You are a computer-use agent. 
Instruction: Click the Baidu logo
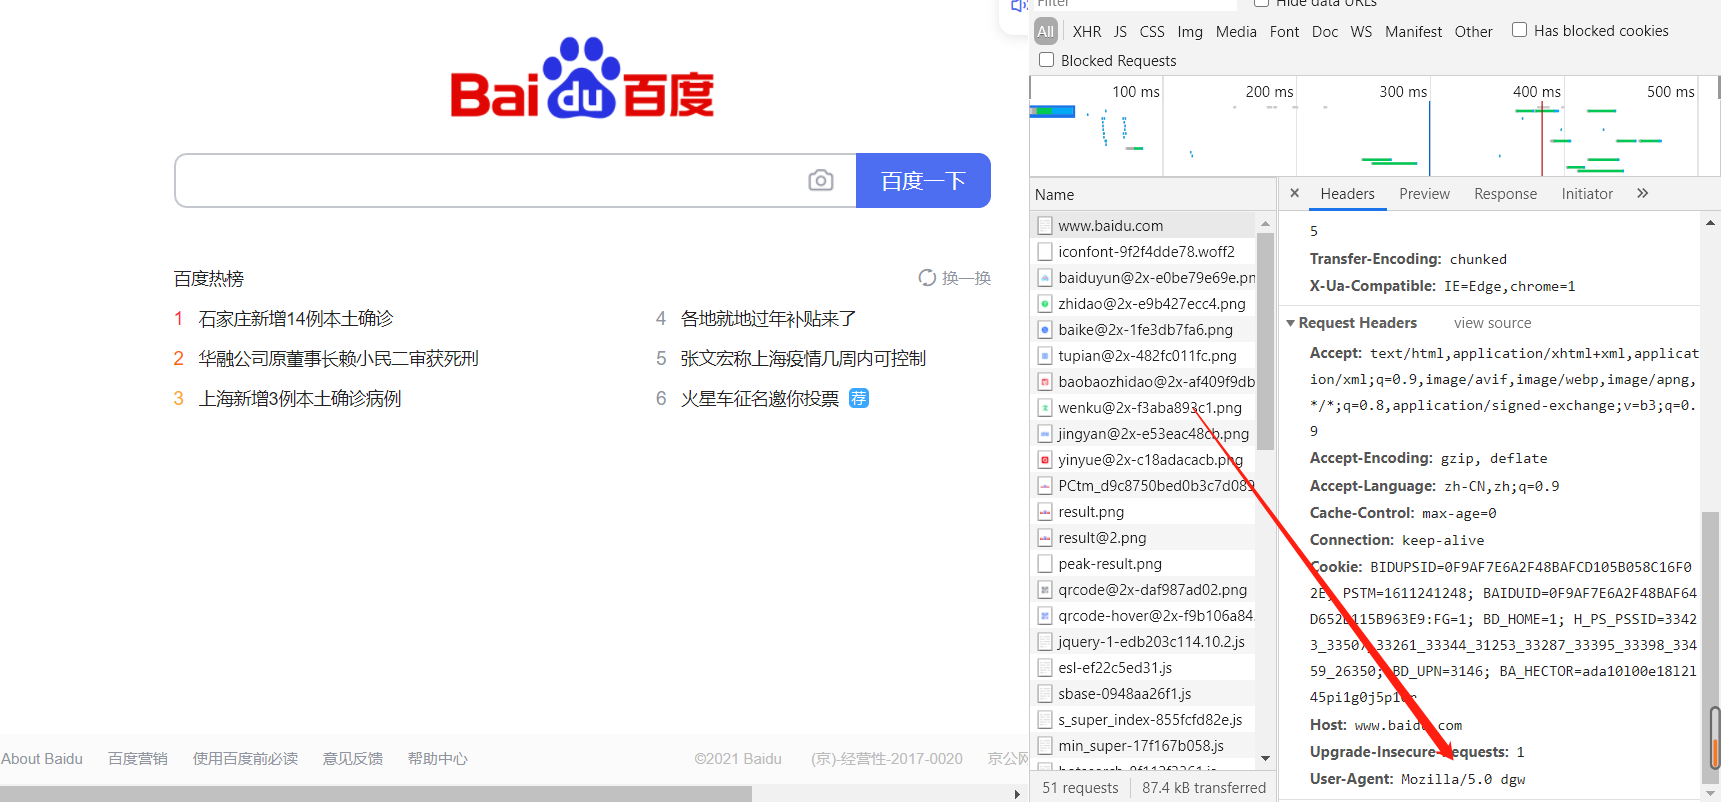582,78
